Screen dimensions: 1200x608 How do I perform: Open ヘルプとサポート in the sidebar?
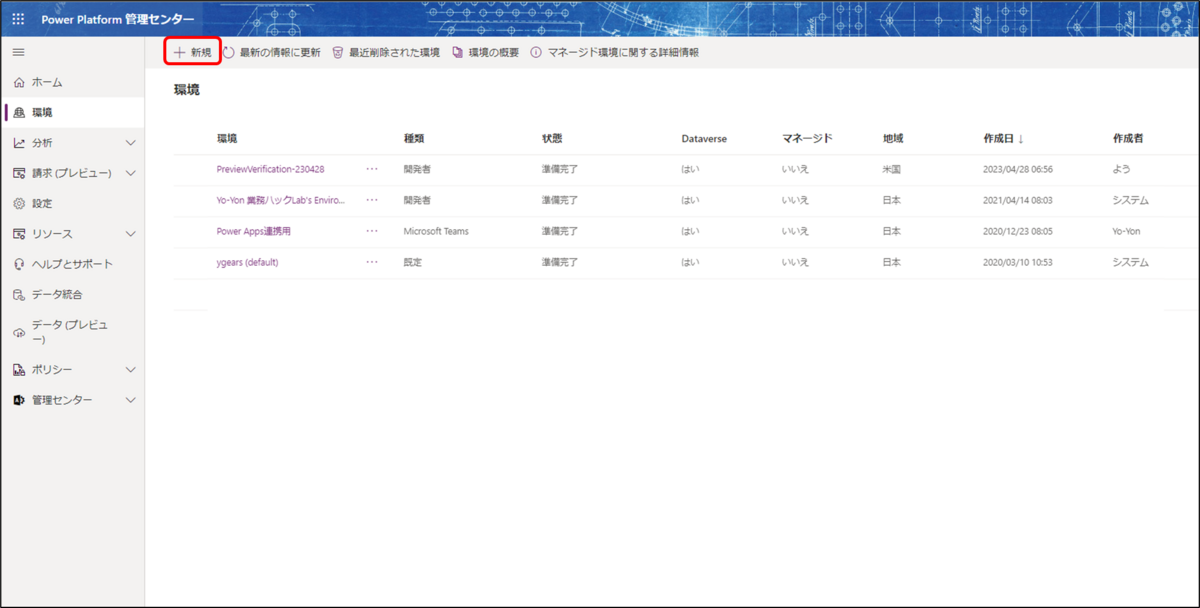tap(72, 264)
